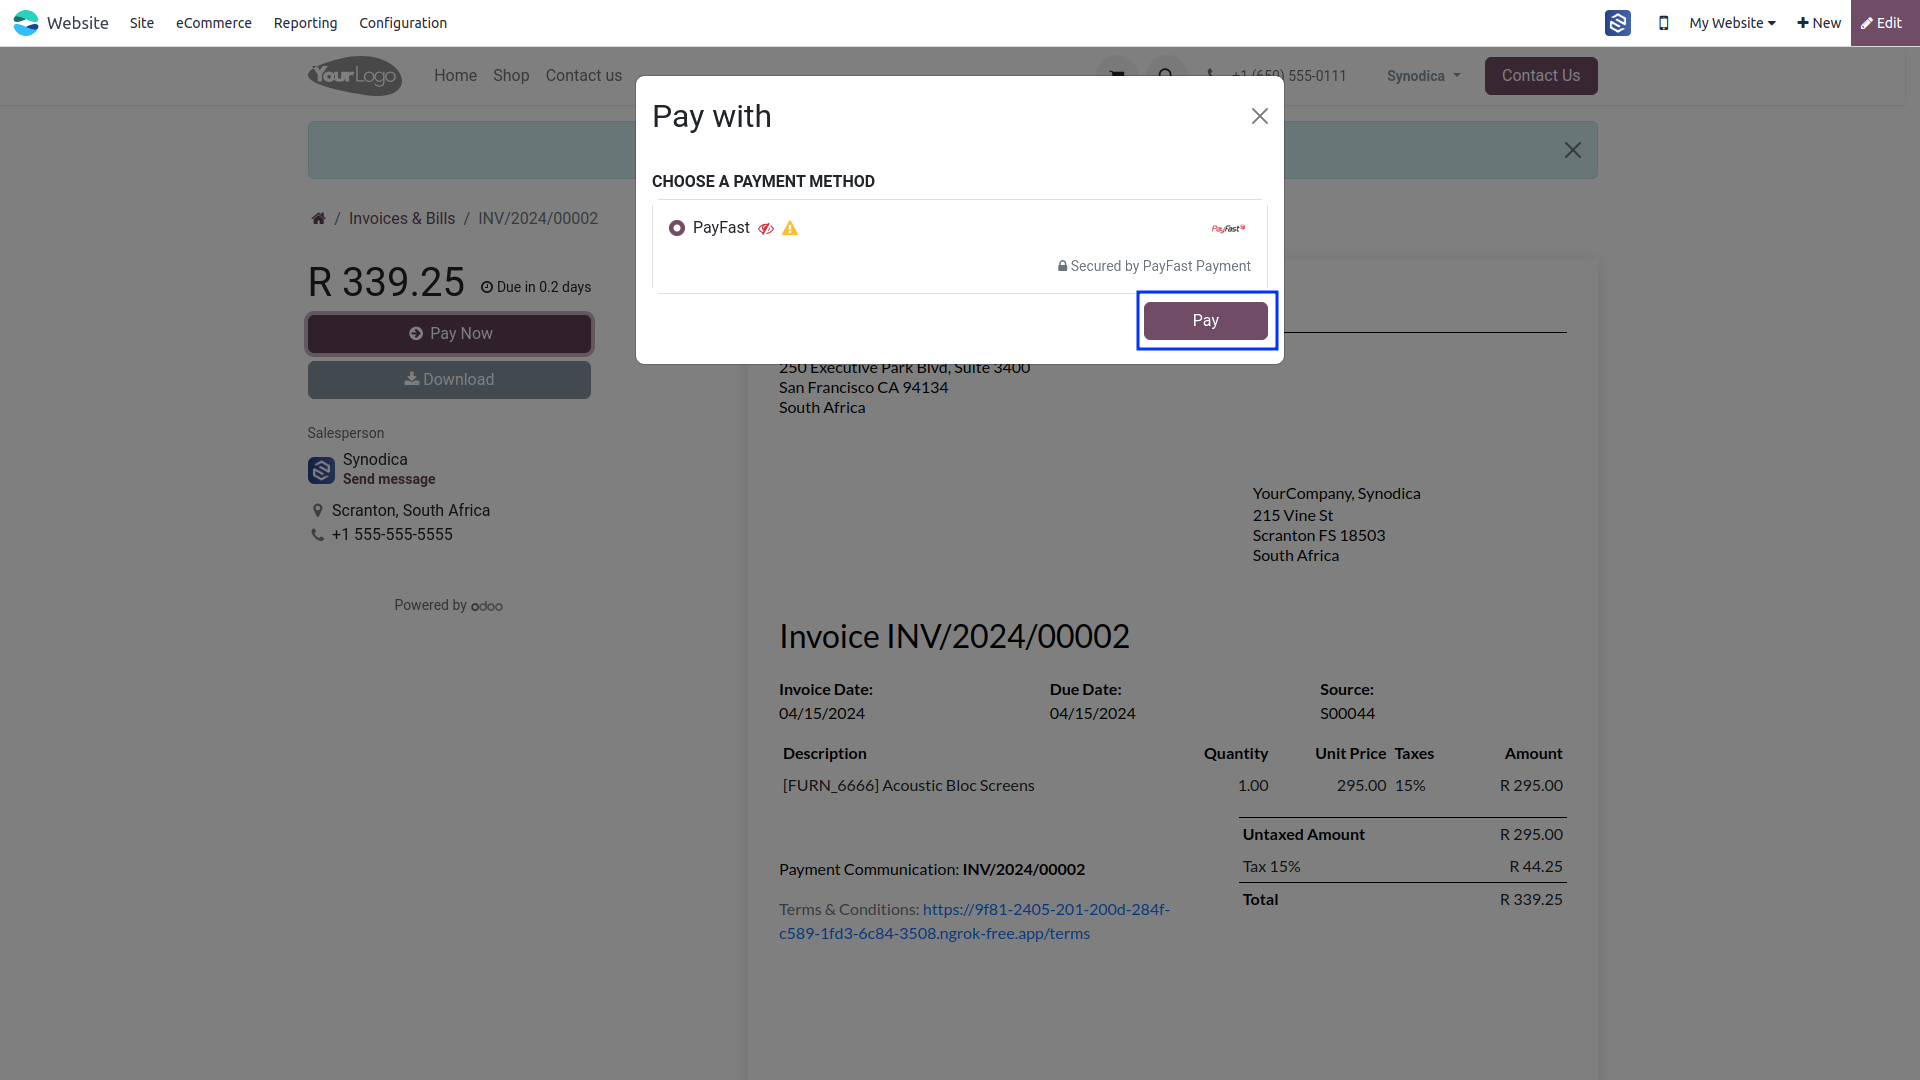Click the shopping cart icon in header
The image size is (1920, 1080).
[x=1117, y=75]
